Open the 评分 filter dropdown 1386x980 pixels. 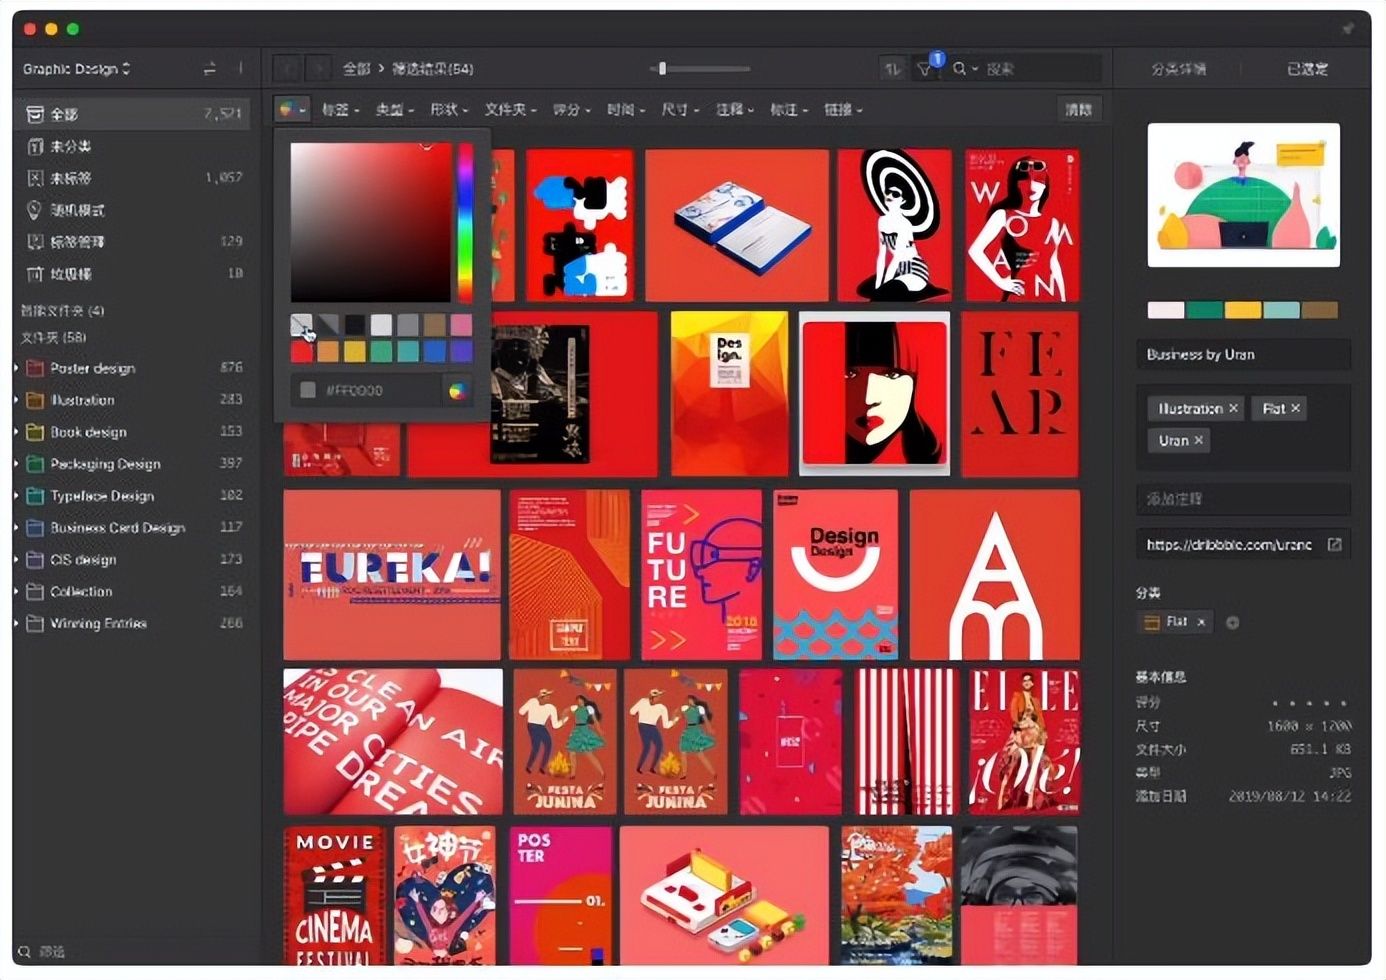pos(571,110)
